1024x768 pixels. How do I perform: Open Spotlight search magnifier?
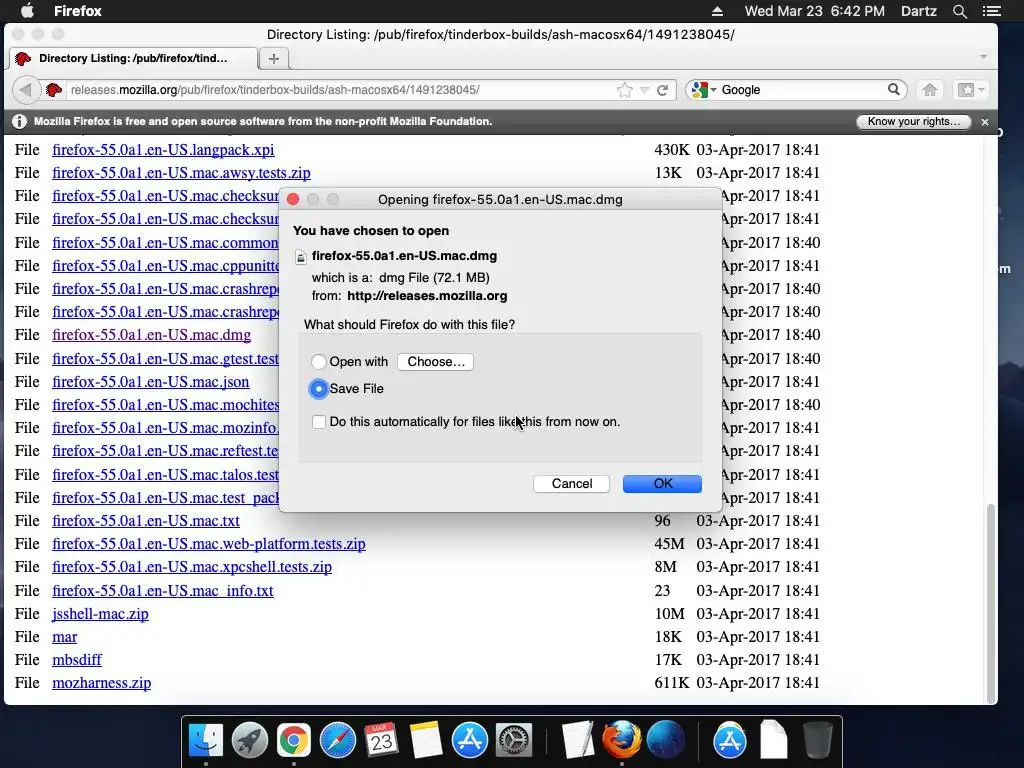[x=959, y=11]
